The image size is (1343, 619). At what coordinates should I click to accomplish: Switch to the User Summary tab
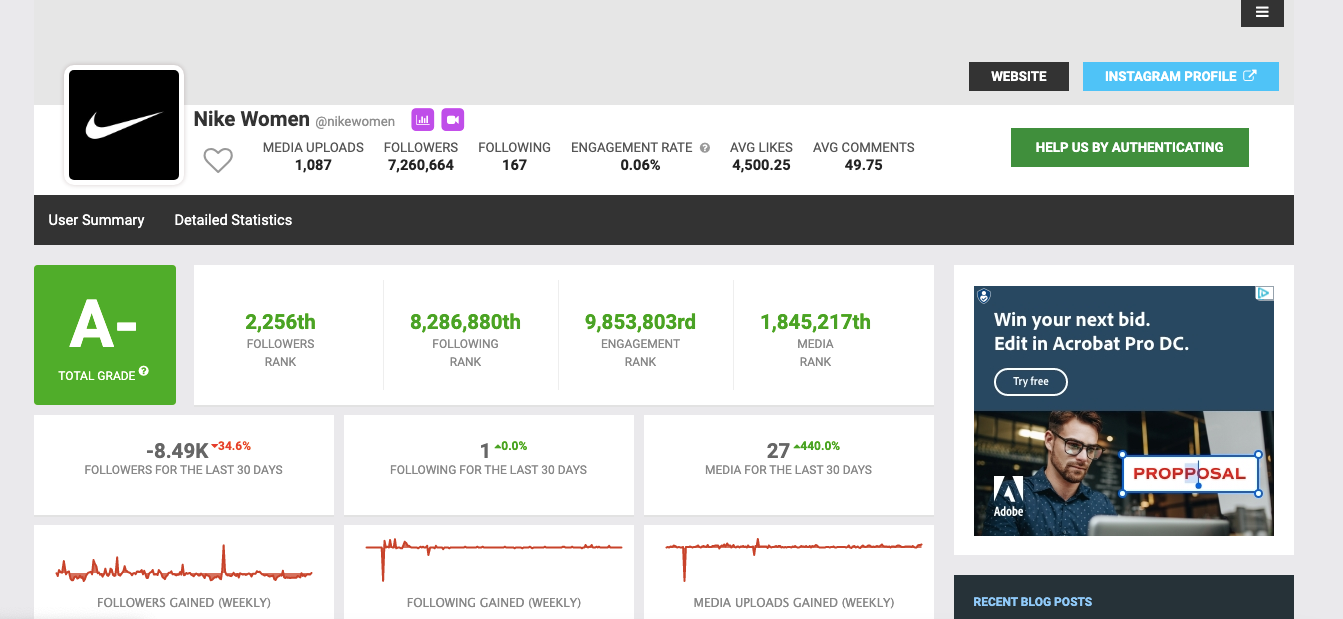[96, 220]
